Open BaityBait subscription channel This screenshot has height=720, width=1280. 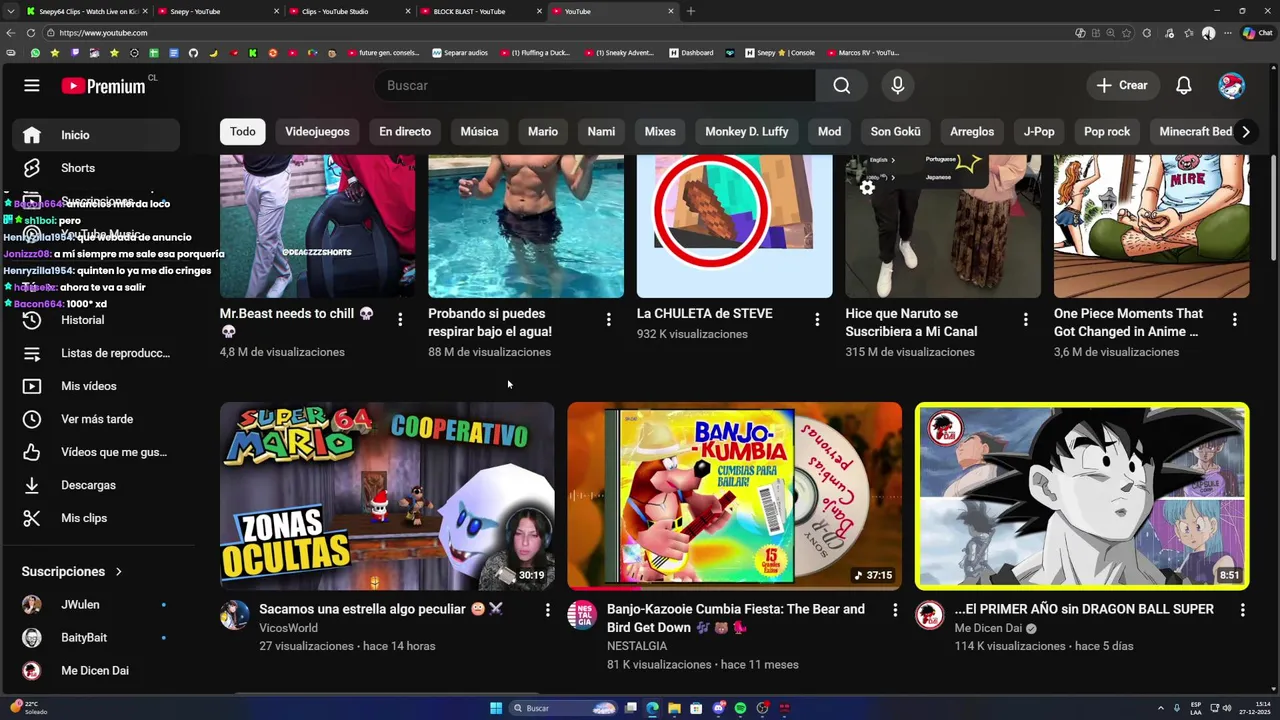[x=96, y=638]
